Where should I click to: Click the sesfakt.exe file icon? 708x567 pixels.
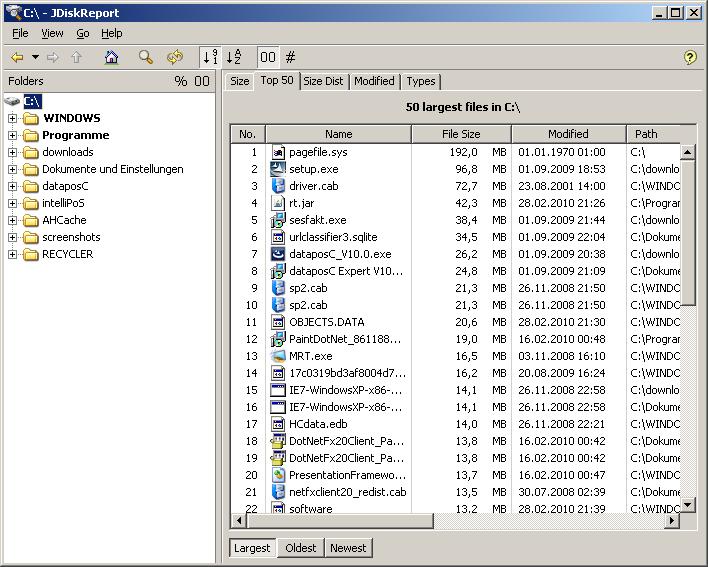278,220
